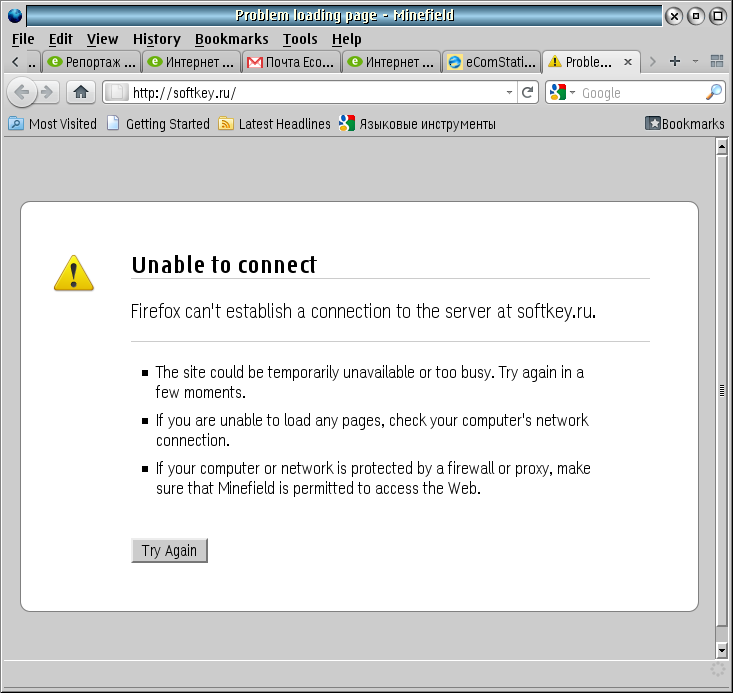
Task: Click the Internet Explorer icon on eComStati tab
Action: pos(454,62)
